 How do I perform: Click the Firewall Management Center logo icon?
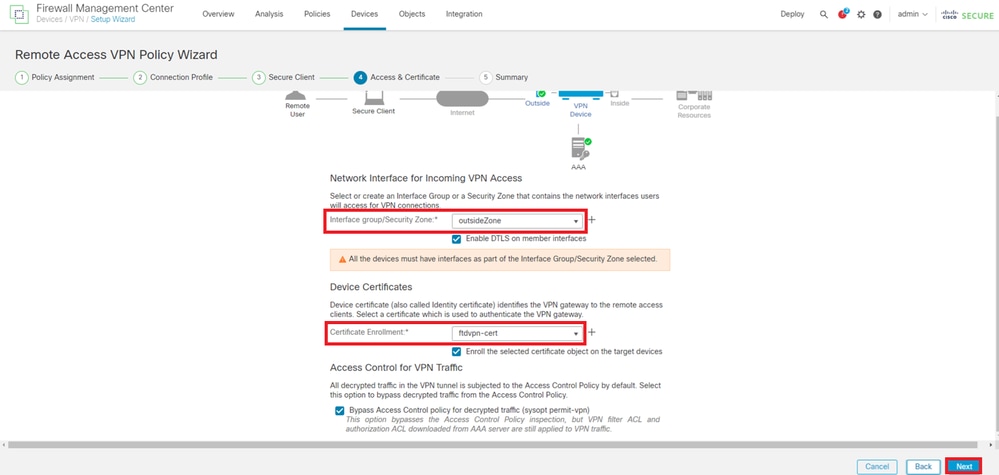(17, 14)
